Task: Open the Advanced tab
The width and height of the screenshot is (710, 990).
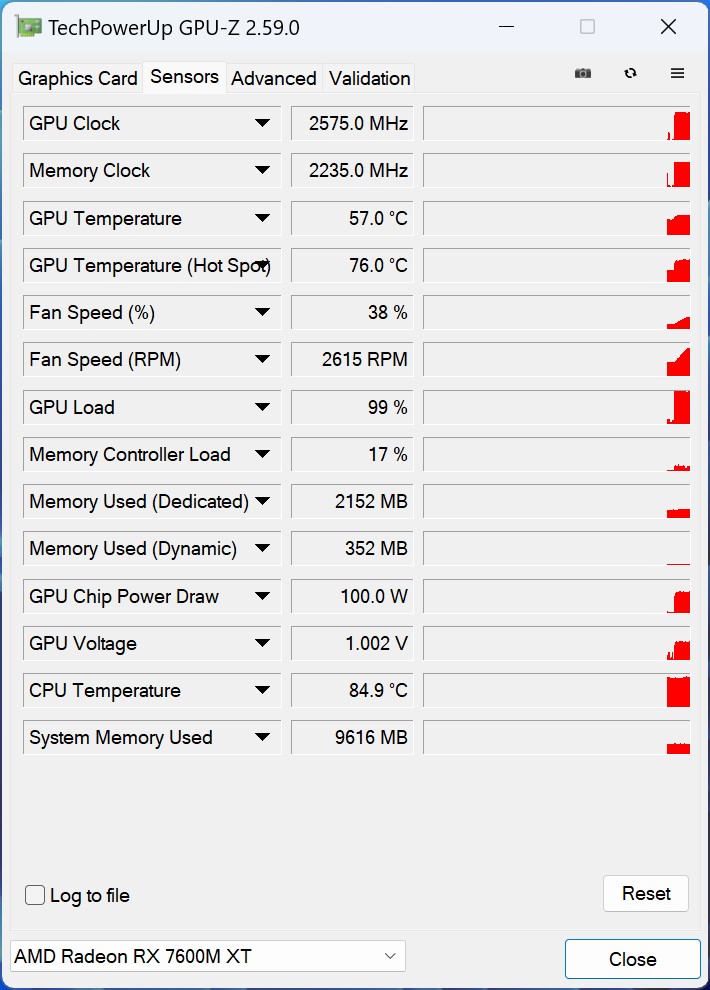Action: click(x=274, y=78)
